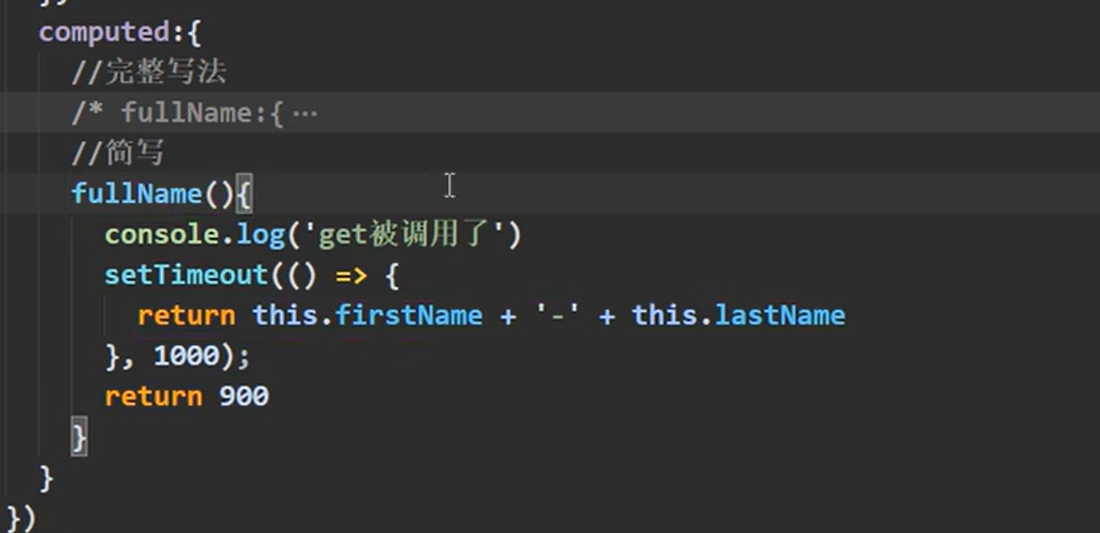The height and width of the screenshot is (533, 1100).
Task: Click the highlighted closing brace of fullName
Action: [x=79, y=437]
